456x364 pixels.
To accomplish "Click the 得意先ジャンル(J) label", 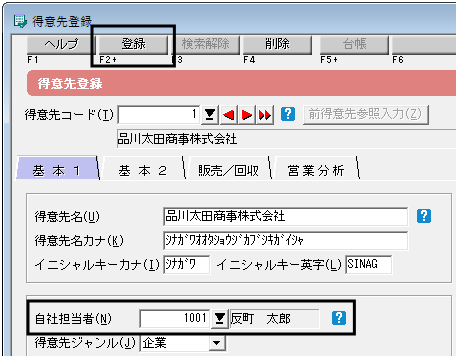I will 85,343.
